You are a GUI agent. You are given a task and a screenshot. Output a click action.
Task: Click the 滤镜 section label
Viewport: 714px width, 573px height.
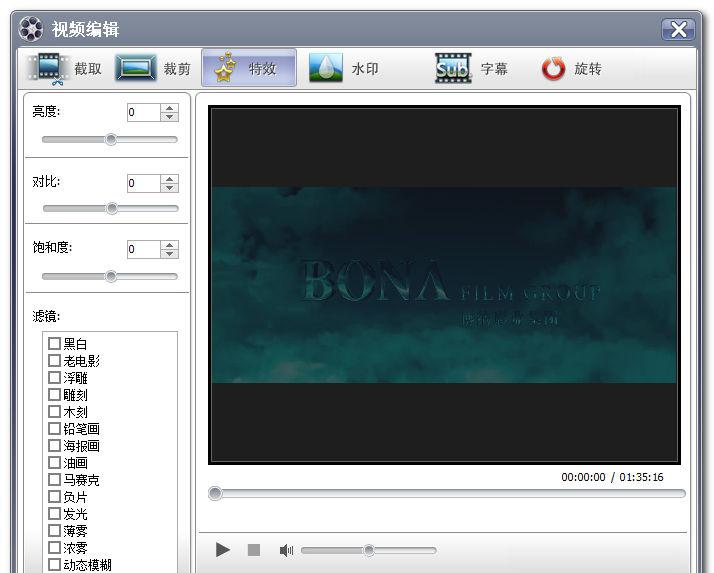[x=46, y=316]
